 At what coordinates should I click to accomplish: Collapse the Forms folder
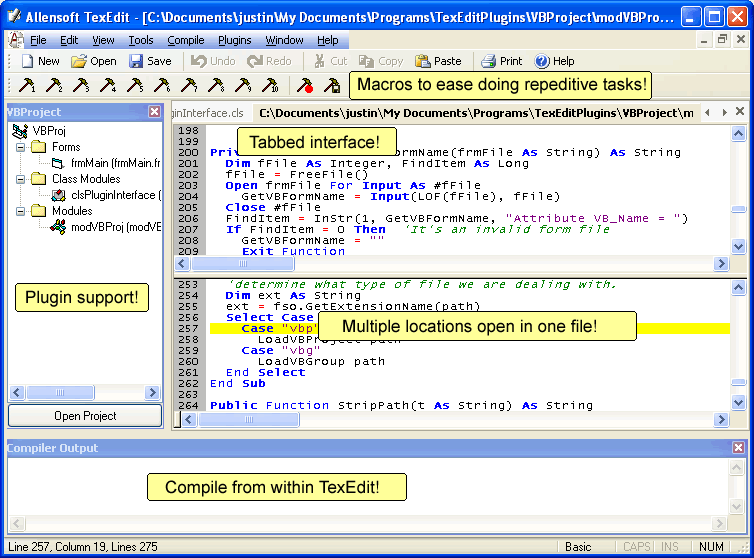click(x=20, y=147)
